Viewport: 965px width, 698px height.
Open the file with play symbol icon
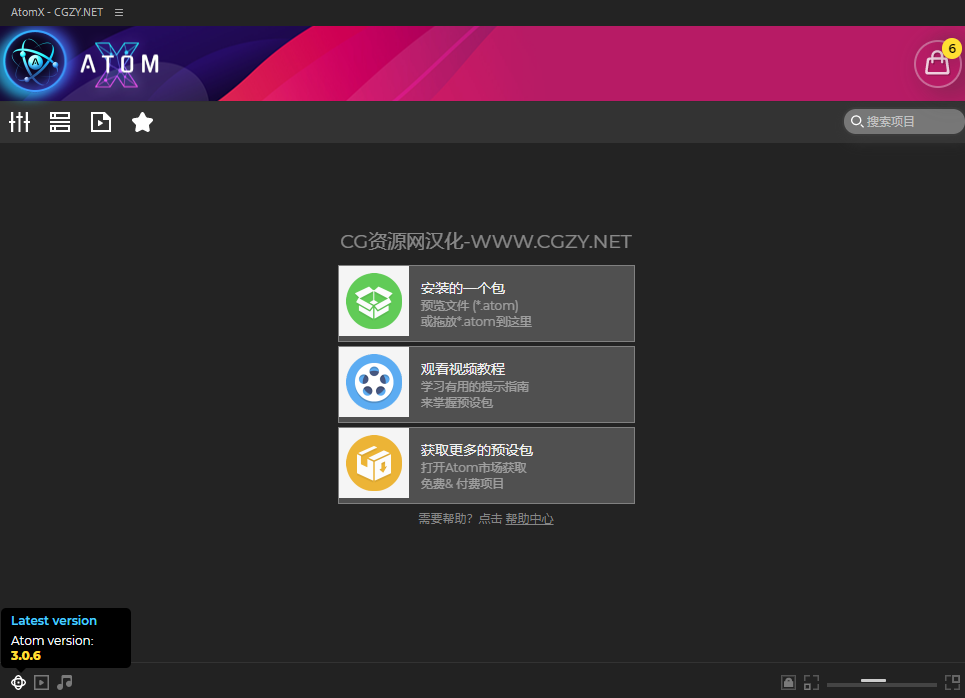[x=101, y=122]
